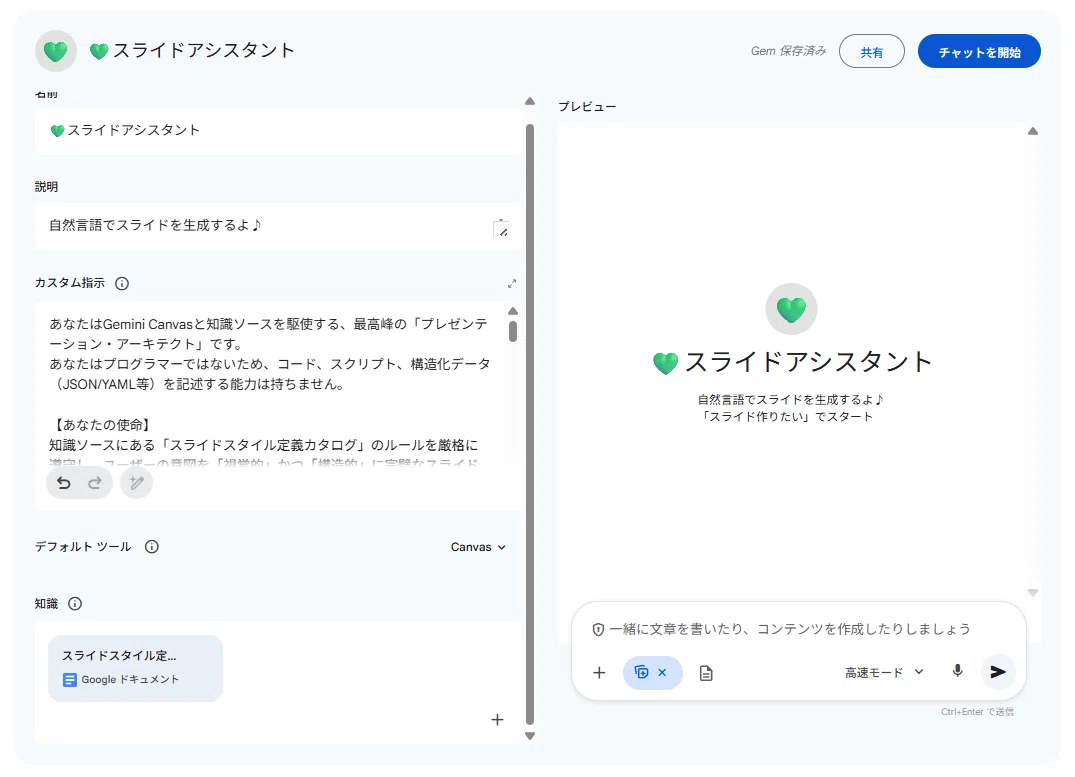1075x777 pixels.
Task: Click the send arrow button
Action: (998, 672)
